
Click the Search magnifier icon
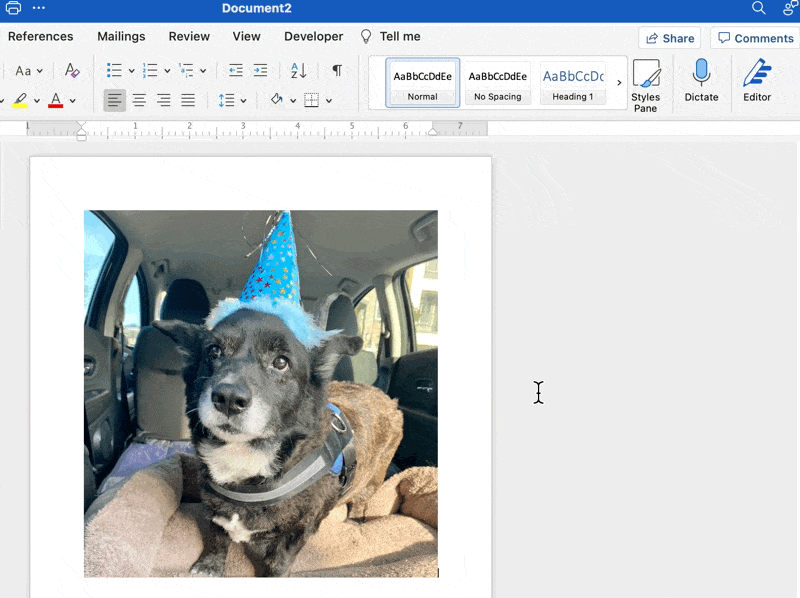[x=759, y=8]
